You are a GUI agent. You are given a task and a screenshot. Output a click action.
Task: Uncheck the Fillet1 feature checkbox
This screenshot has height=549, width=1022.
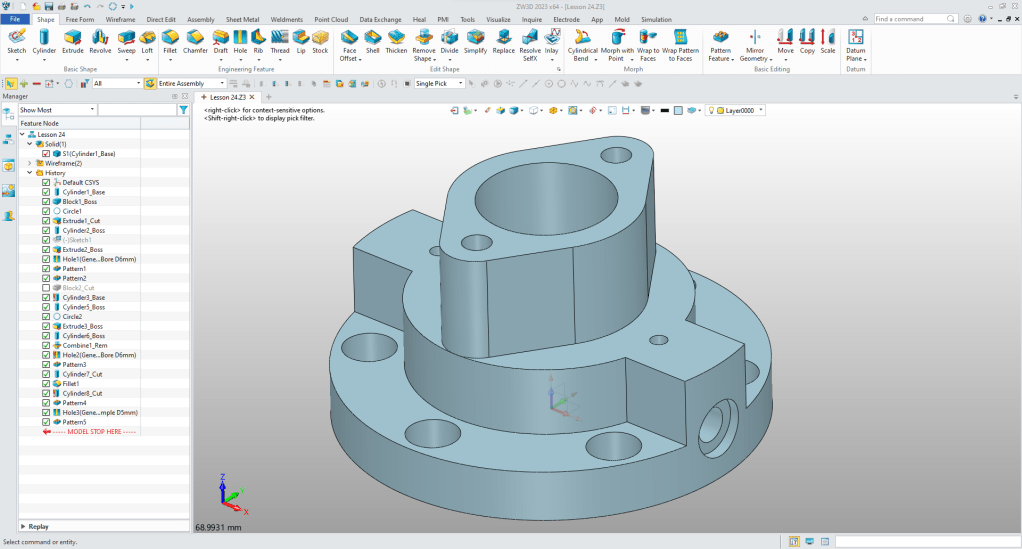click(46, 384)
